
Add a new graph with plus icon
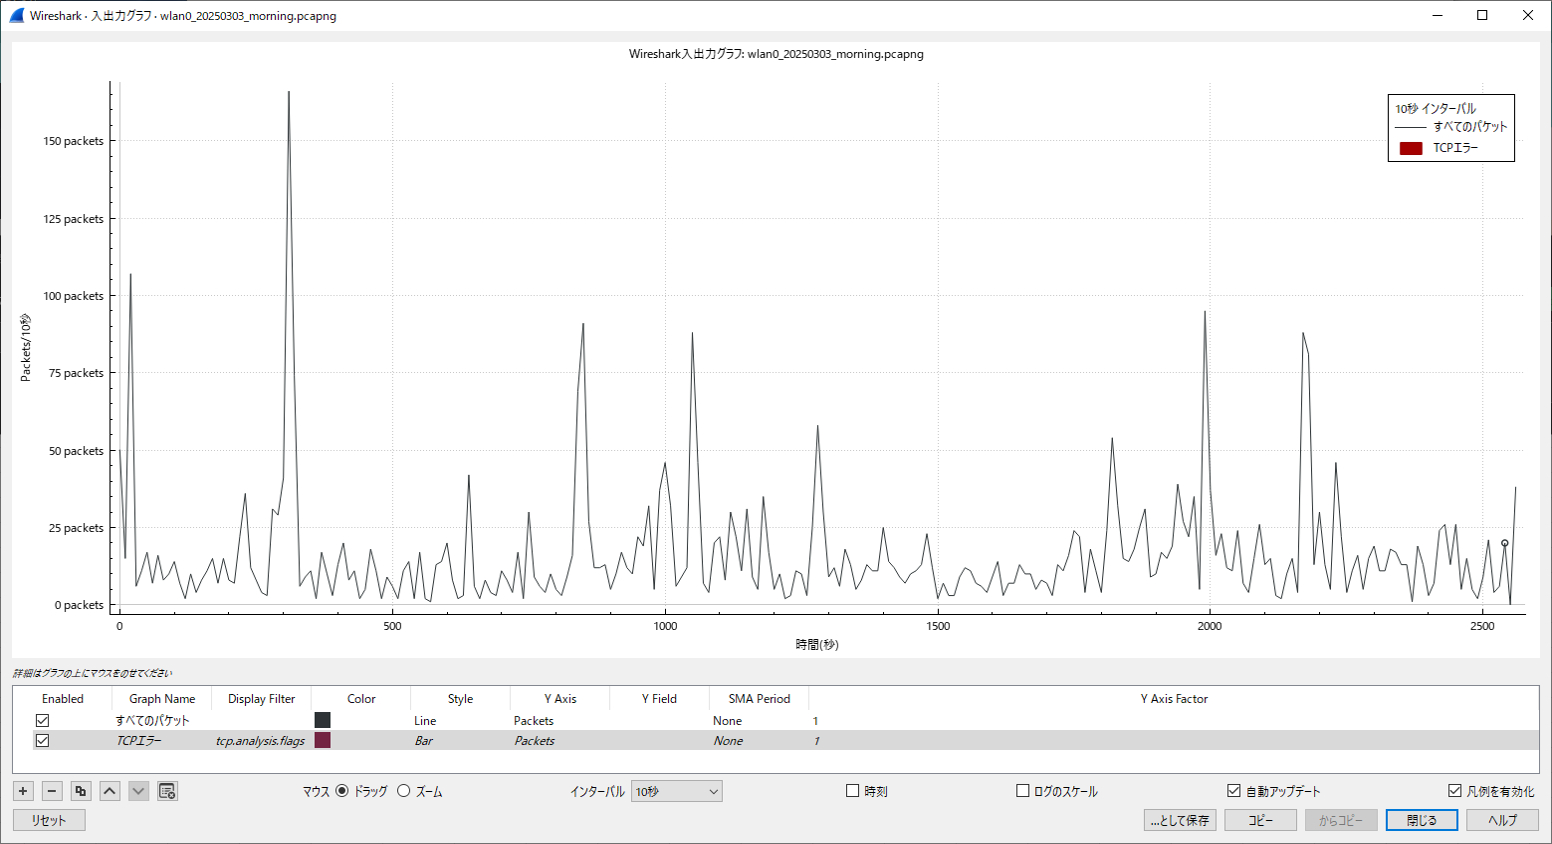pos(23,791)
